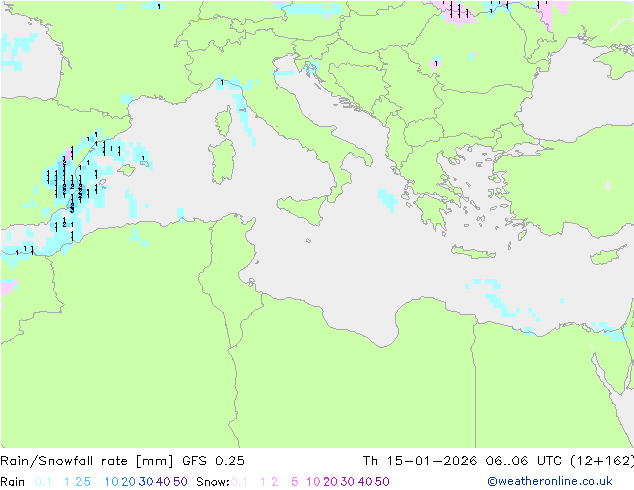Viewport: 634px width, 490px height.
Task: Open the ©weatheronline.co.uk link
Action: pyautogui.click(x=550, y=481)
